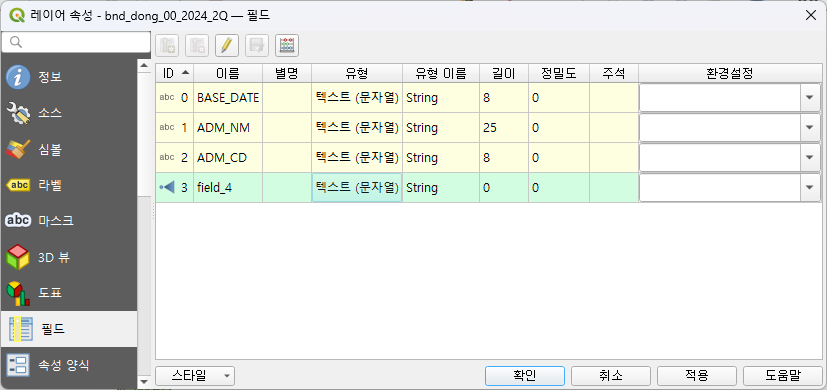Click the Save edits toolbar icon
The height and width of the screenshot is (390, 827).
click(257, 46)
